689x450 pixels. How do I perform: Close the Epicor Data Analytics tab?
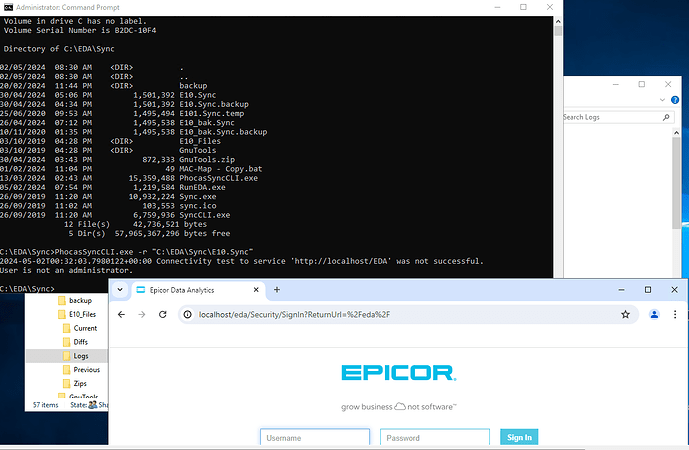256,290
